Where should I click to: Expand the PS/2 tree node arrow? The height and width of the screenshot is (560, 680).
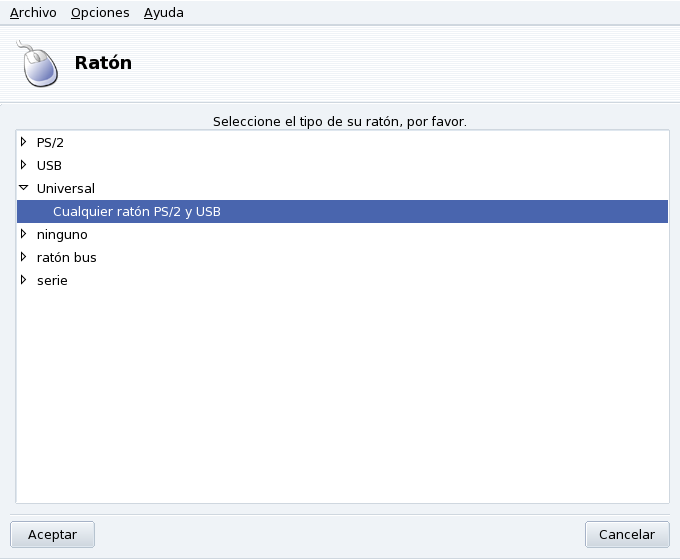[23, 142]
